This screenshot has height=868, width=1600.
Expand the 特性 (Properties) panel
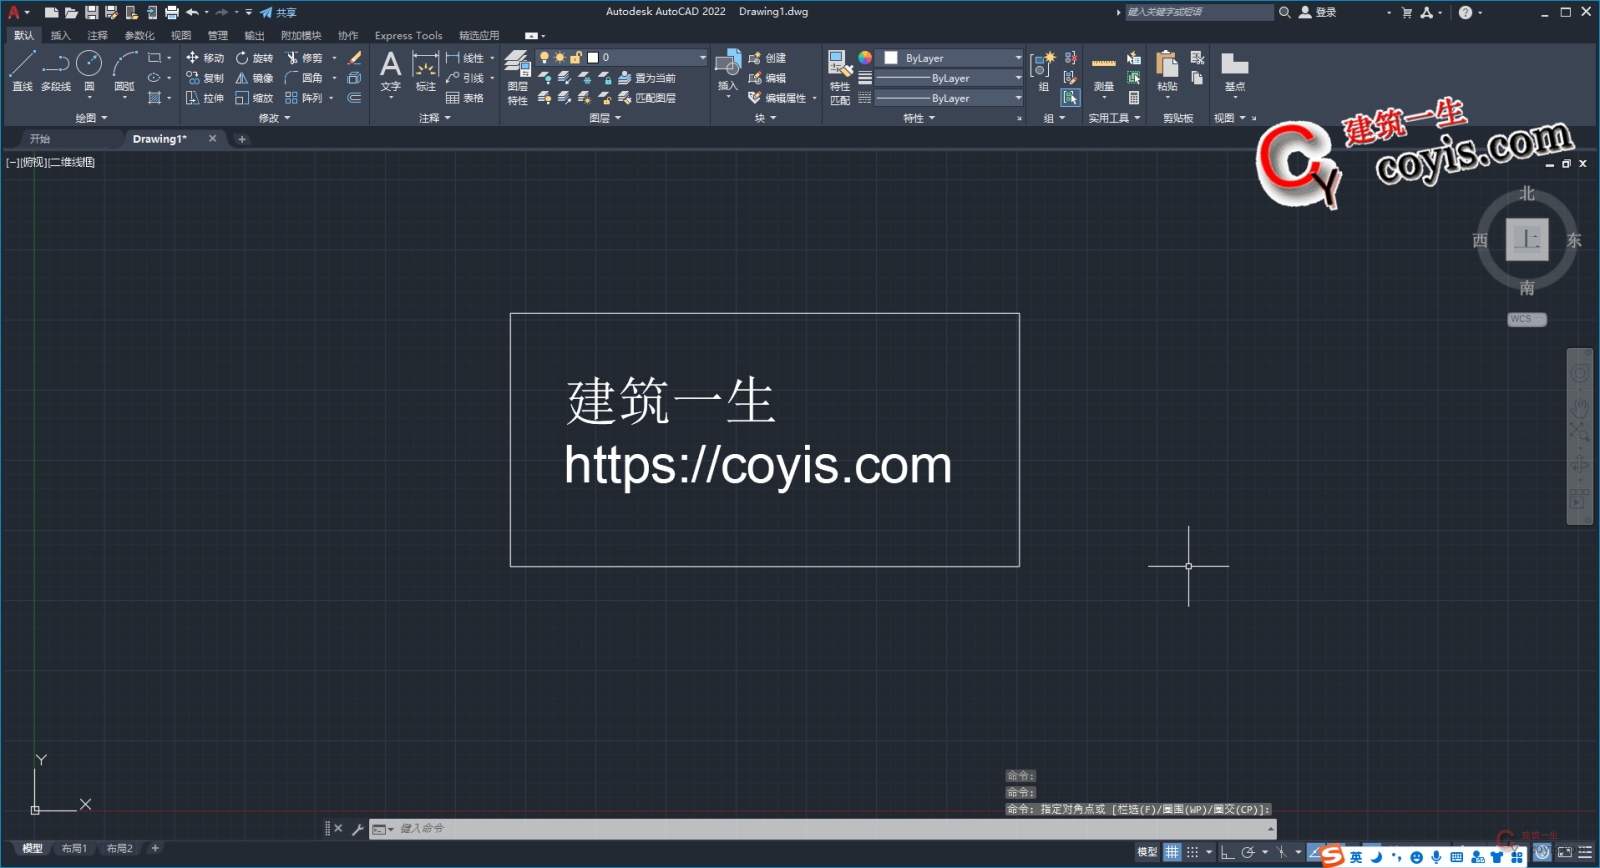click(x=919, y=118)
